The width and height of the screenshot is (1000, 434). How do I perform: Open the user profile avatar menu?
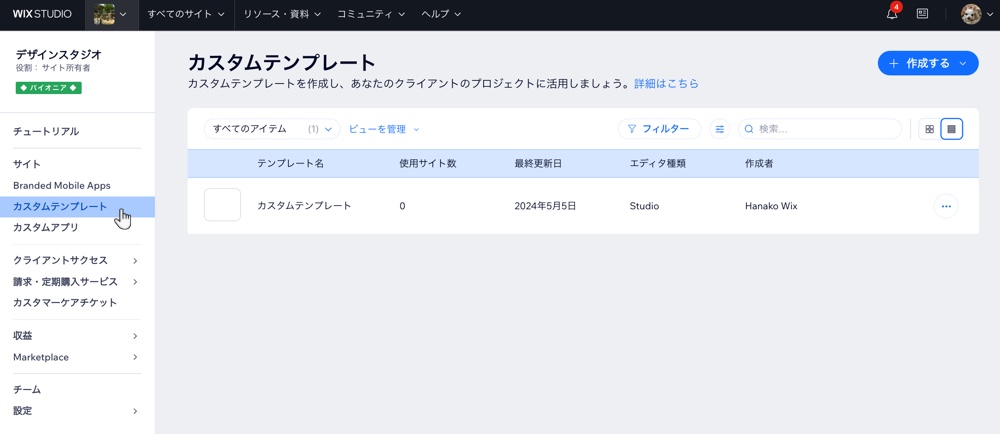pos(976,14)
